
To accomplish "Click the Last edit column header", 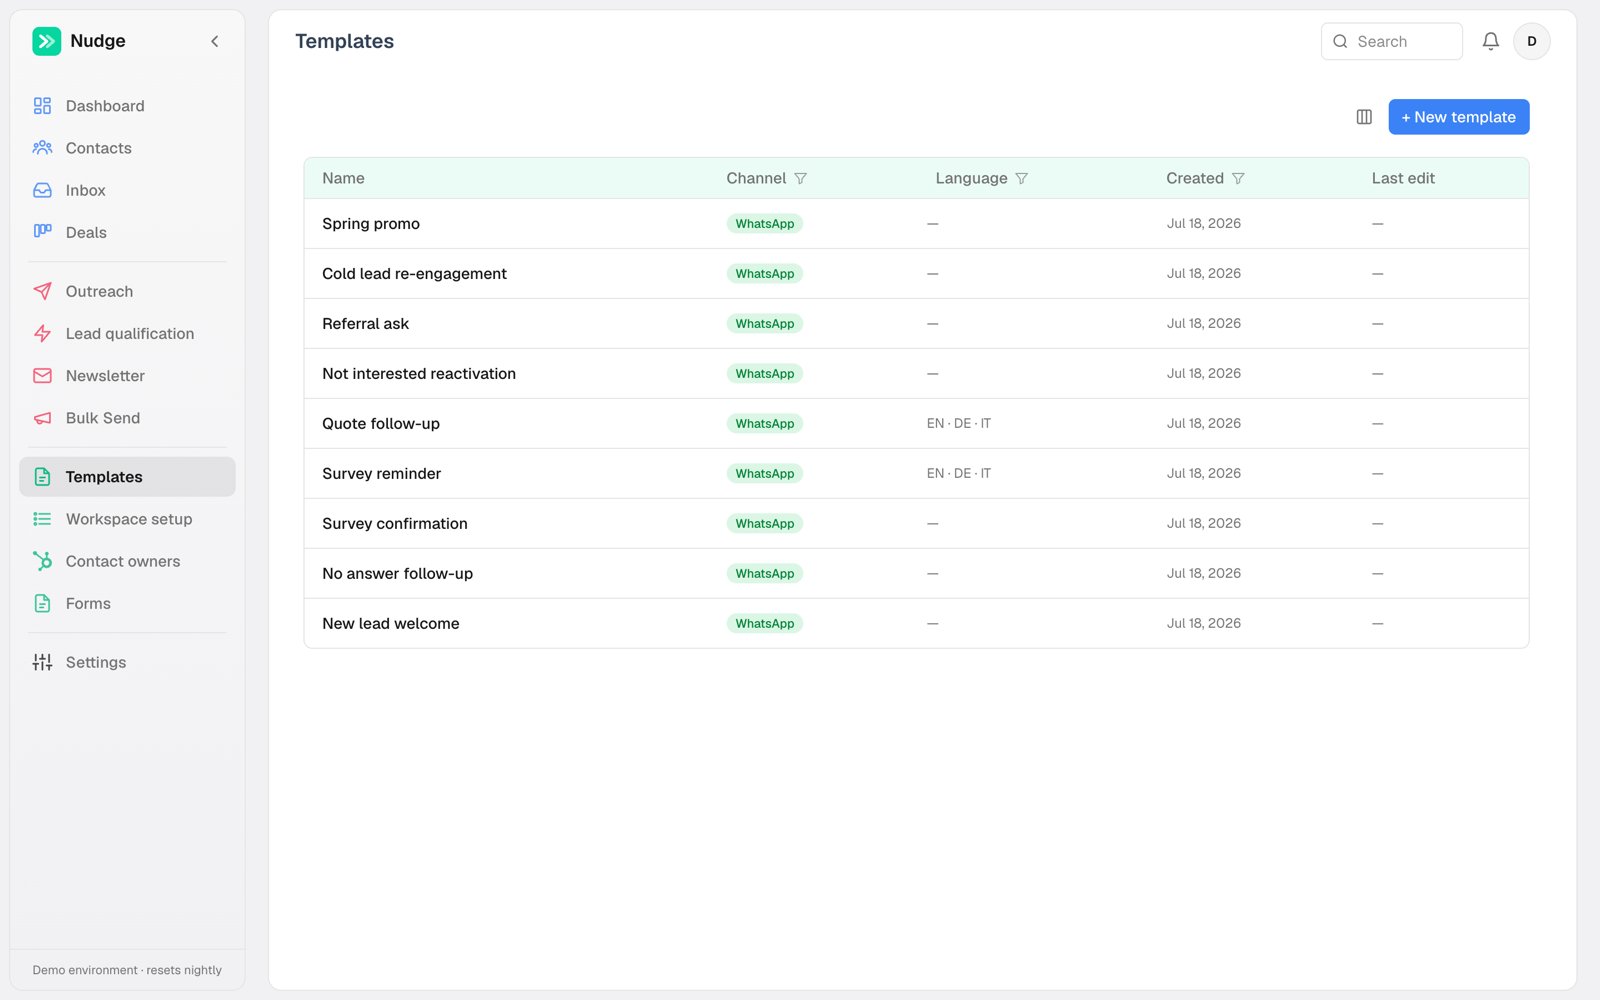I will [1403, 178].
